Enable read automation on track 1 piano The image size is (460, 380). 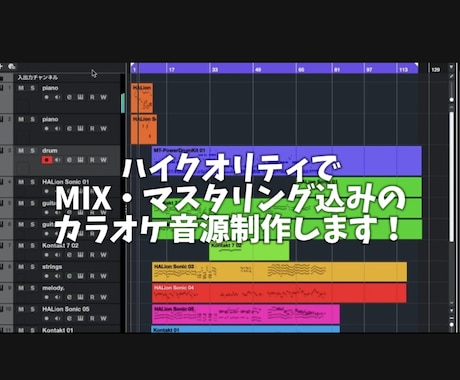coord(92,97)
